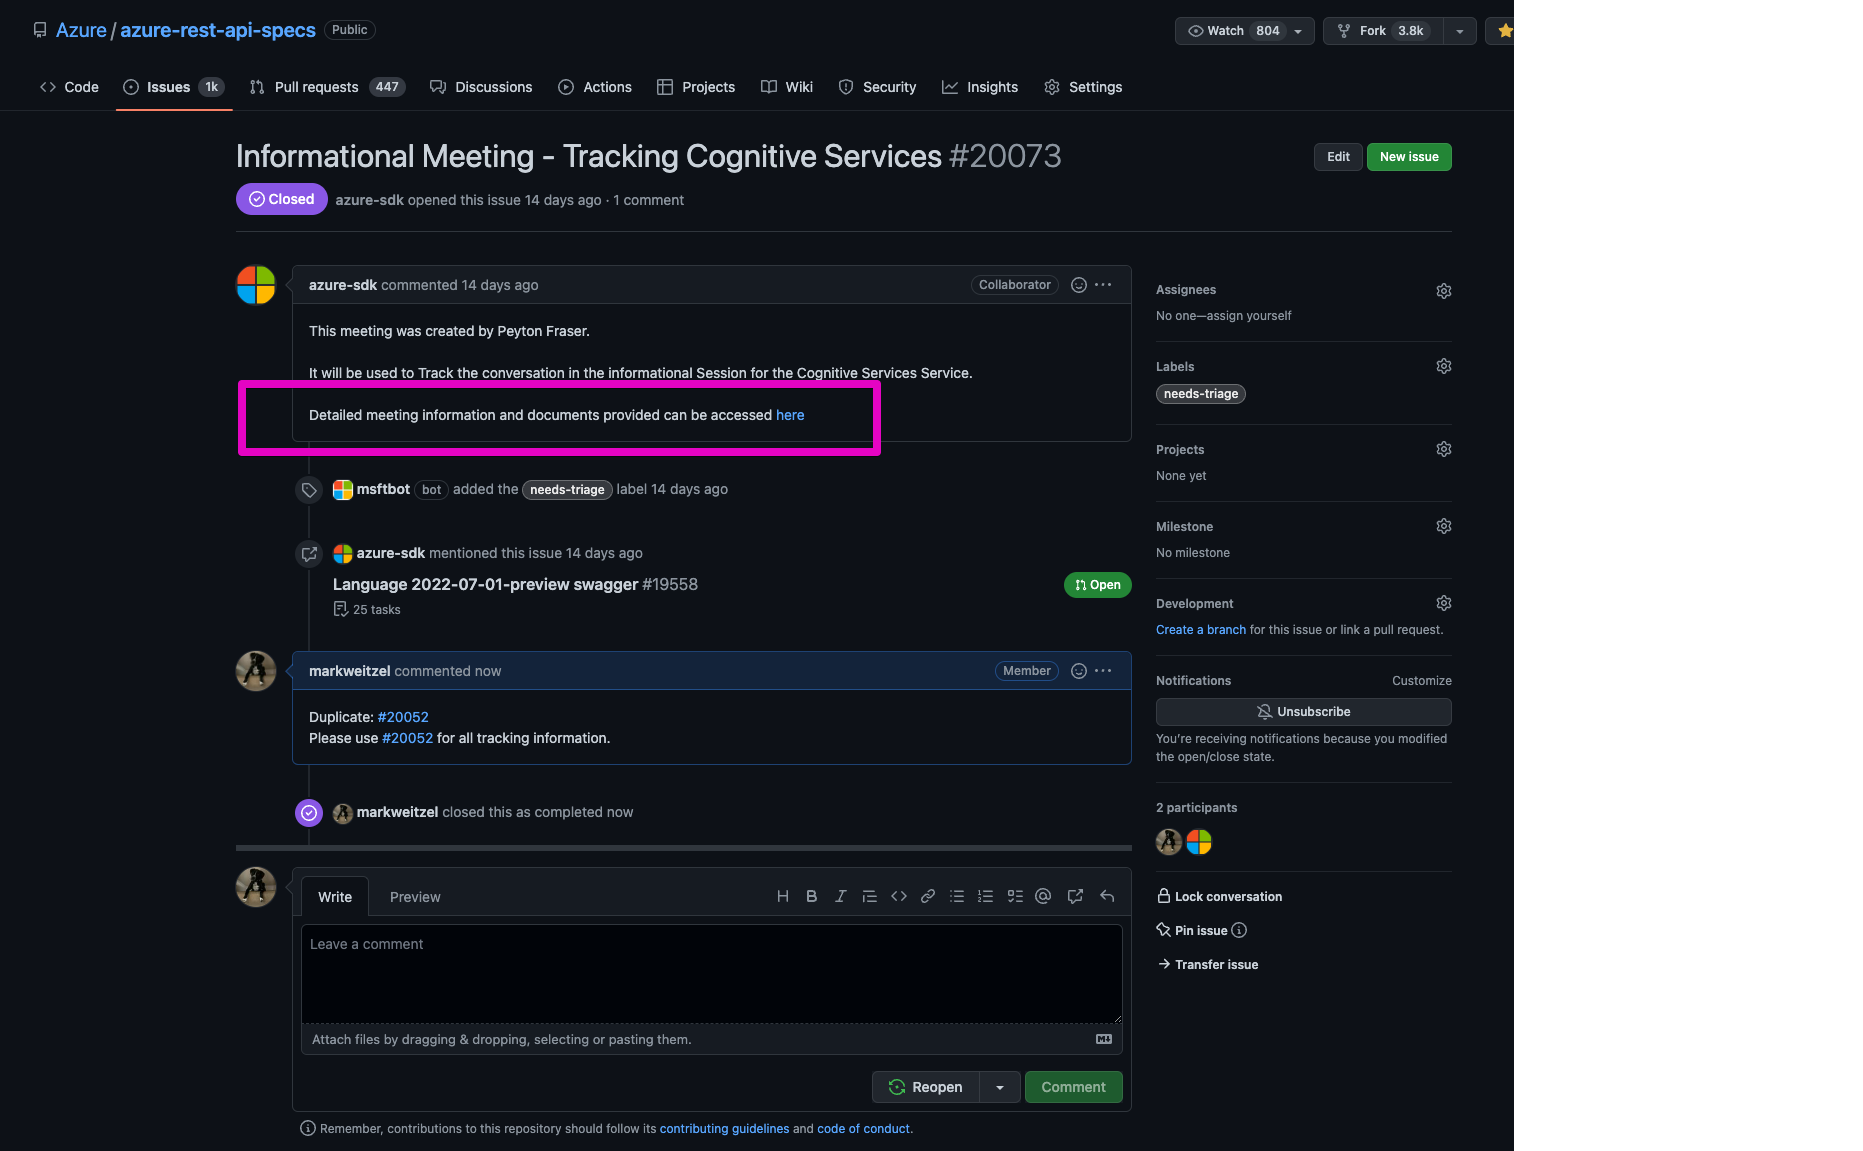The image size is (1863, 1151).
Task: Focus the Leave a comment text area
Action: click(711, 974)
